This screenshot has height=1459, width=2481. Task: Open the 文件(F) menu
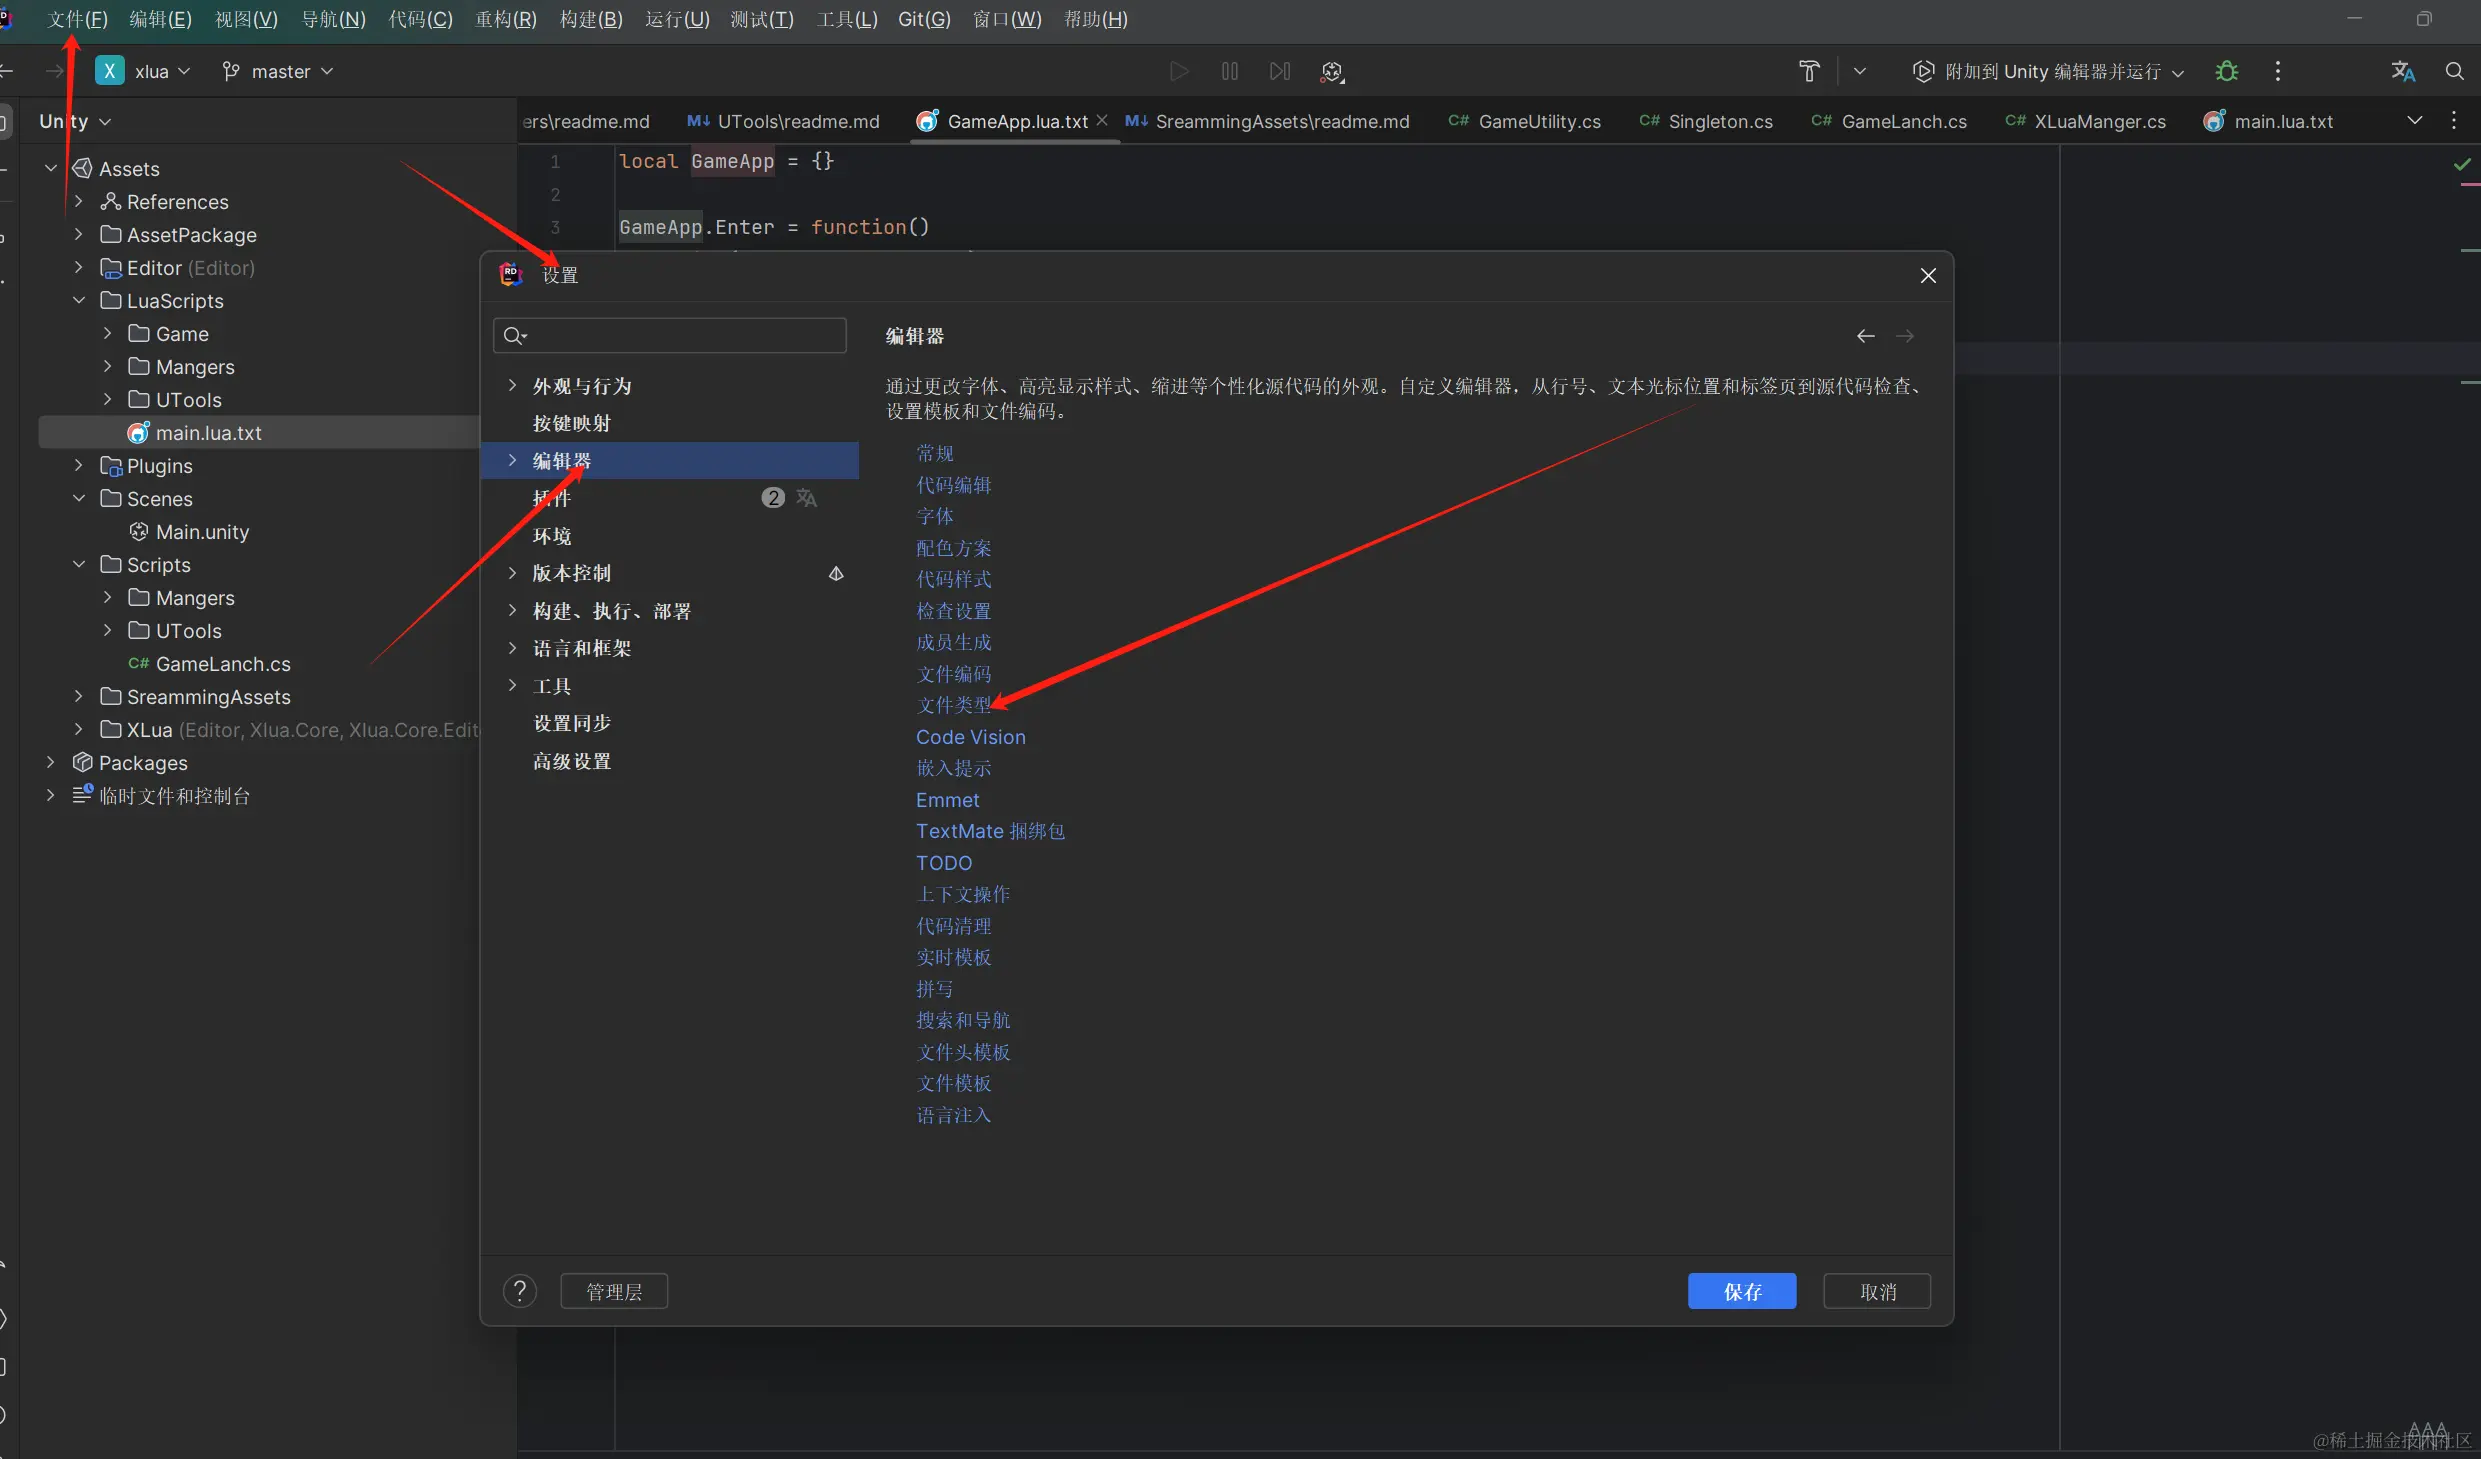point(78,19)
